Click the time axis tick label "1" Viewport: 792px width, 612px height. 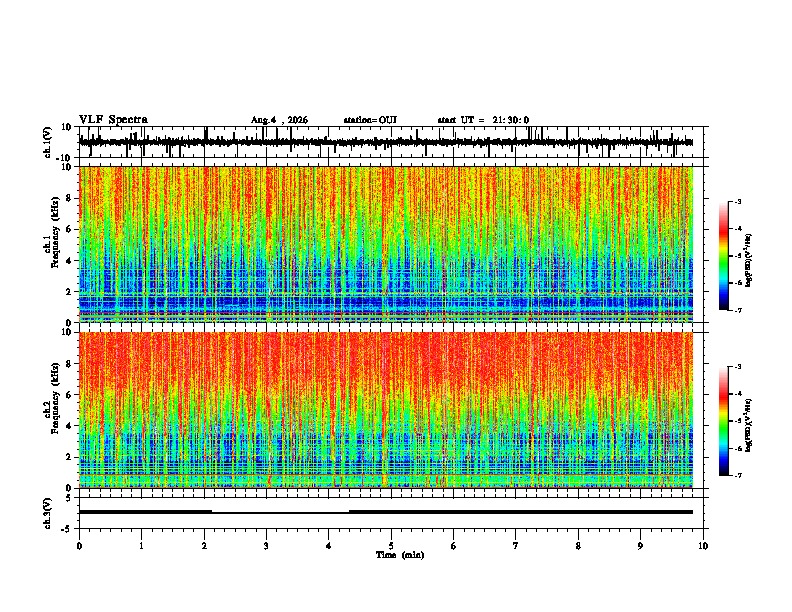[141, 546]
